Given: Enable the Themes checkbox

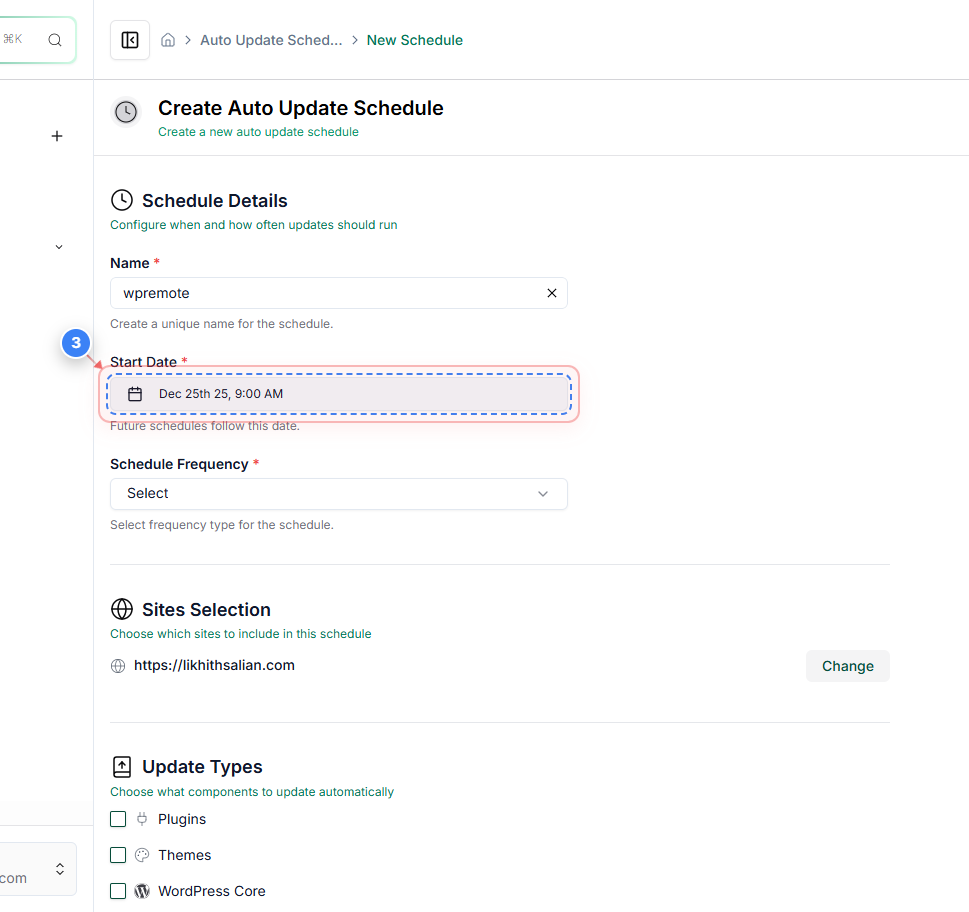Looking at the screenshot, I should point(118,854).
